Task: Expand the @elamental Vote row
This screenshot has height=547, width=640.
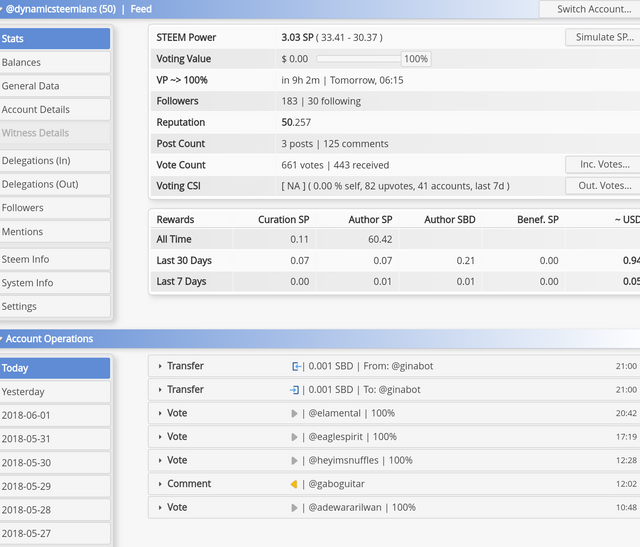Action: click(160, 414)
